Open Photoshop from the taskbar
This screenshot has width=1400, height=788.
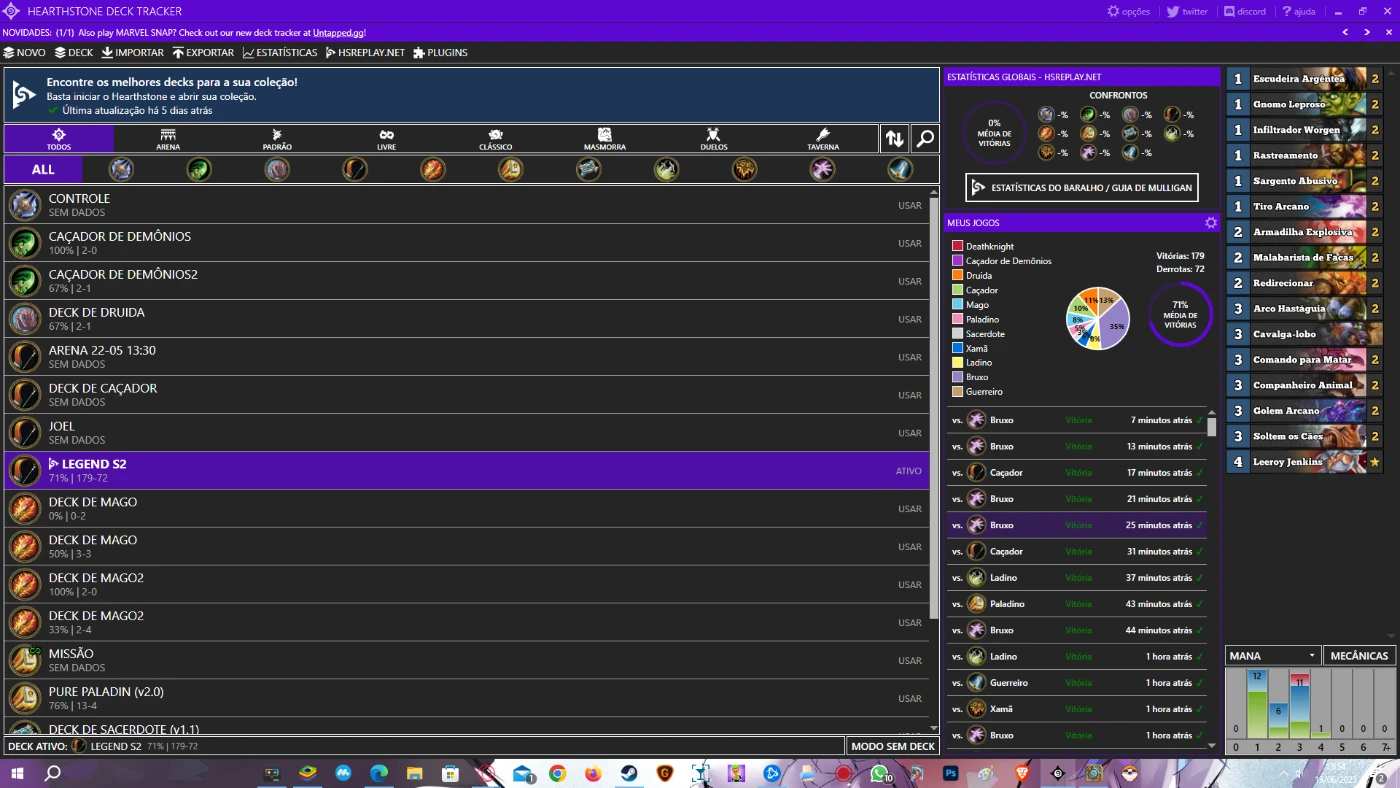[x=951, y=773]
